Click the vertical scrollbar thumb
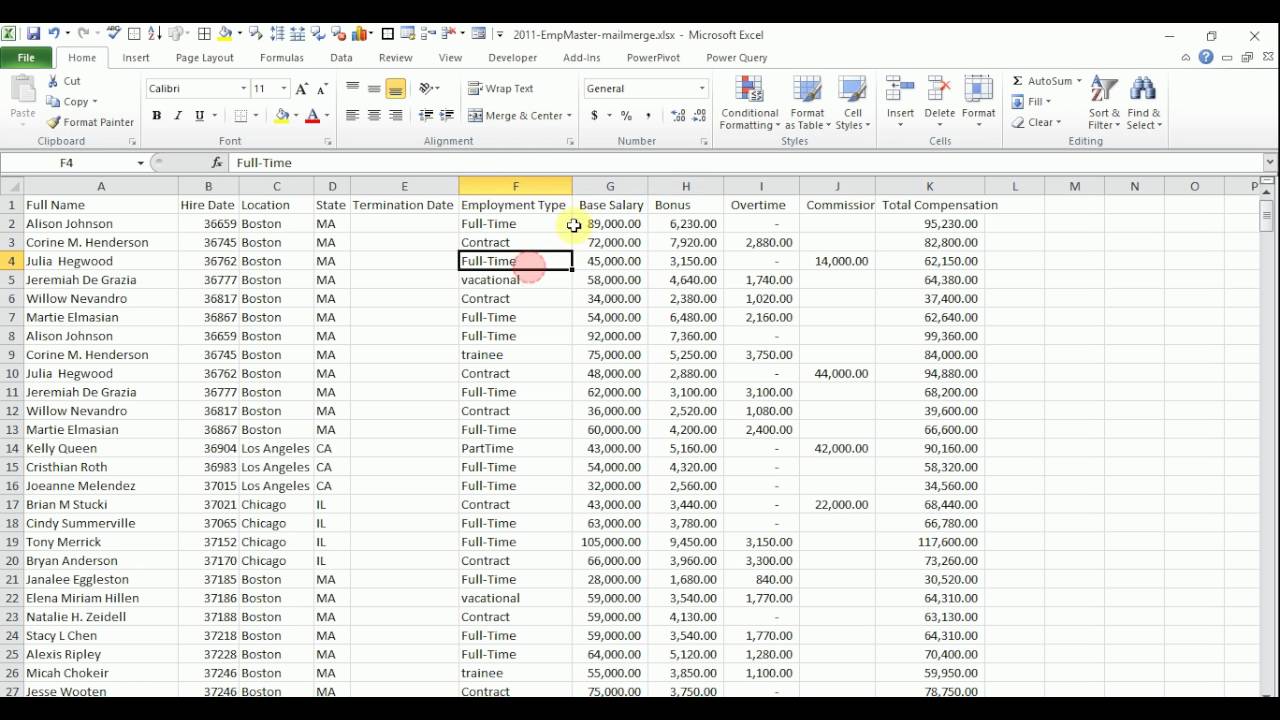 tap(1267, 214)
